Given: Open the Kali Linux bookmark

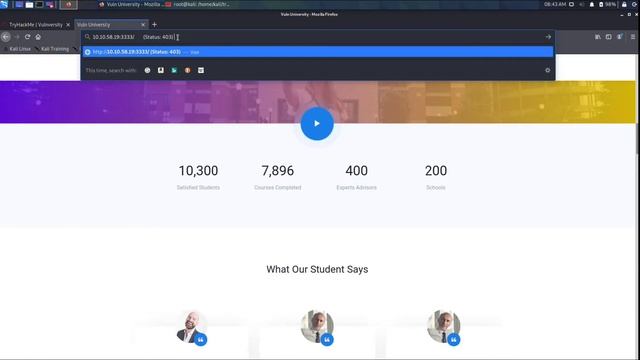Looking at the screenshot, I should tap(17, 49).
